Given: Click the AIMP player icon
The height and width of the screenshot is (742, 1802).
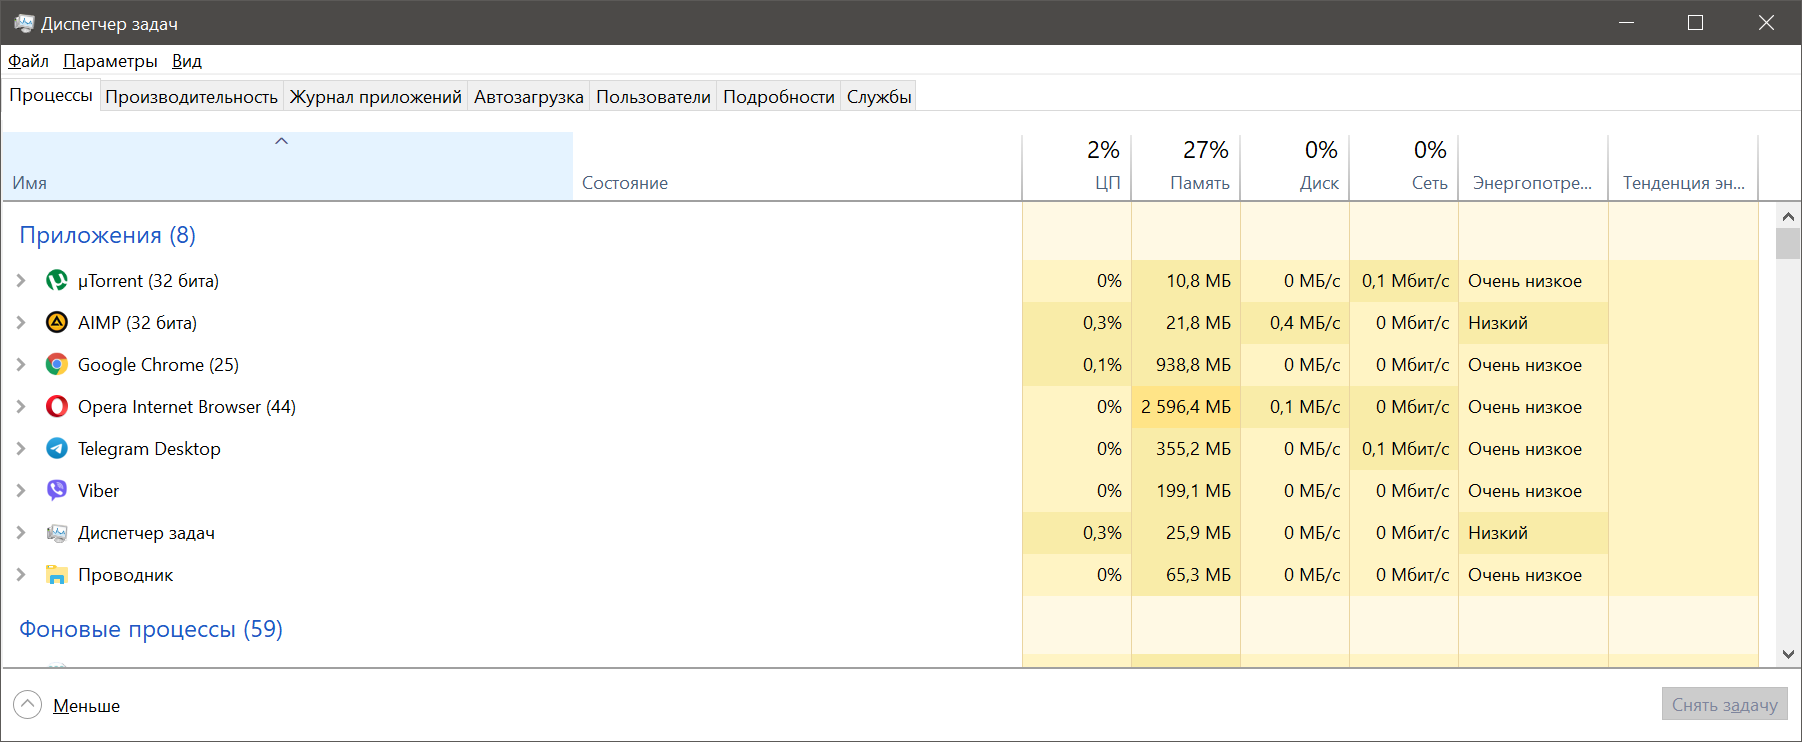Looking at the screenshot, I should click(x=57, y=323).
